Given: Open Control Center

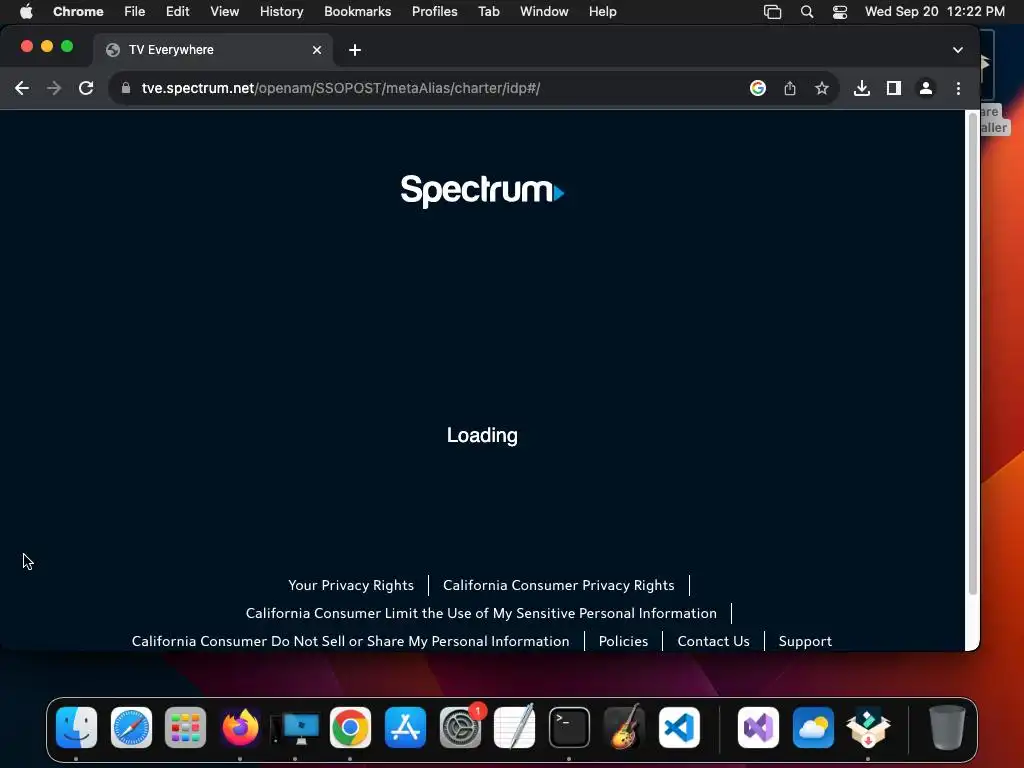Looking at the screenshot, I should point(840,12).
